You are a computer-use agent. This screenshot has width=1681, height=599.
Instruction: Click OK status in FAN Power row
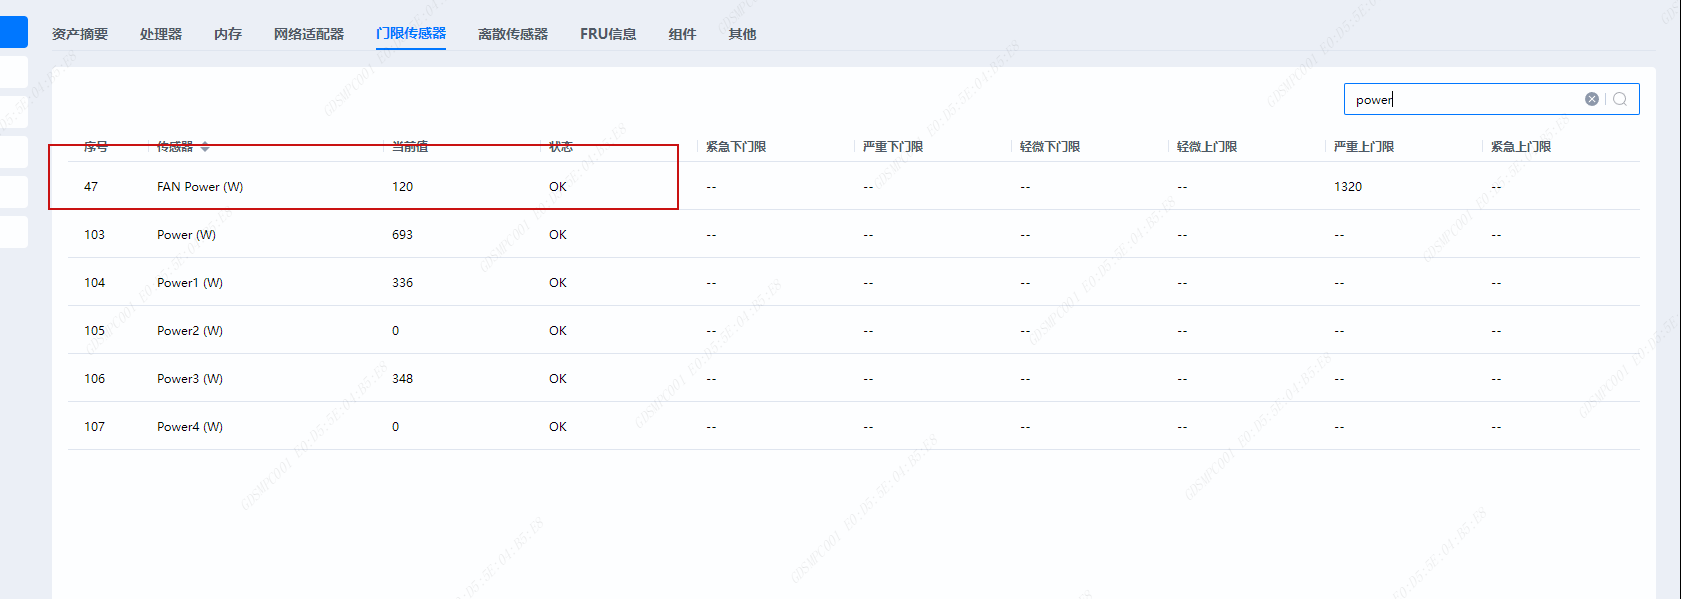[558, 187]
